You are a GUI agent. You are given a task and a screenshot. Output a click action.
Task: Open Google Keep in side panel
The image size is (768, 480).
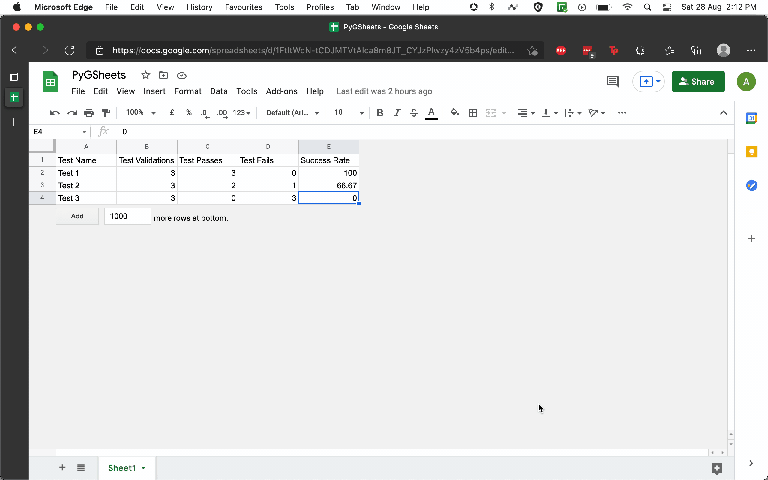point(752,151)
